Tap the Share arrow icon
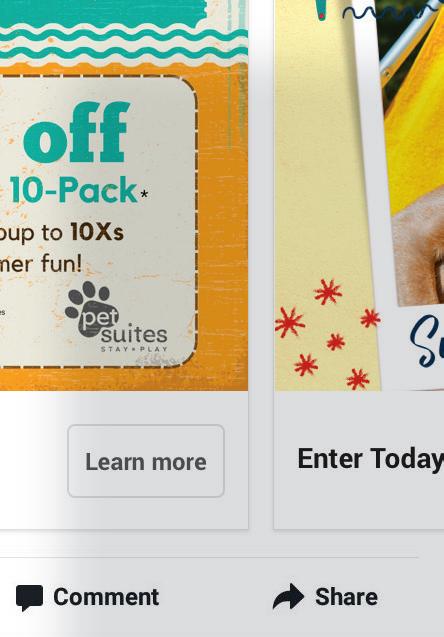The image size is (444, 637). [288, 596]
